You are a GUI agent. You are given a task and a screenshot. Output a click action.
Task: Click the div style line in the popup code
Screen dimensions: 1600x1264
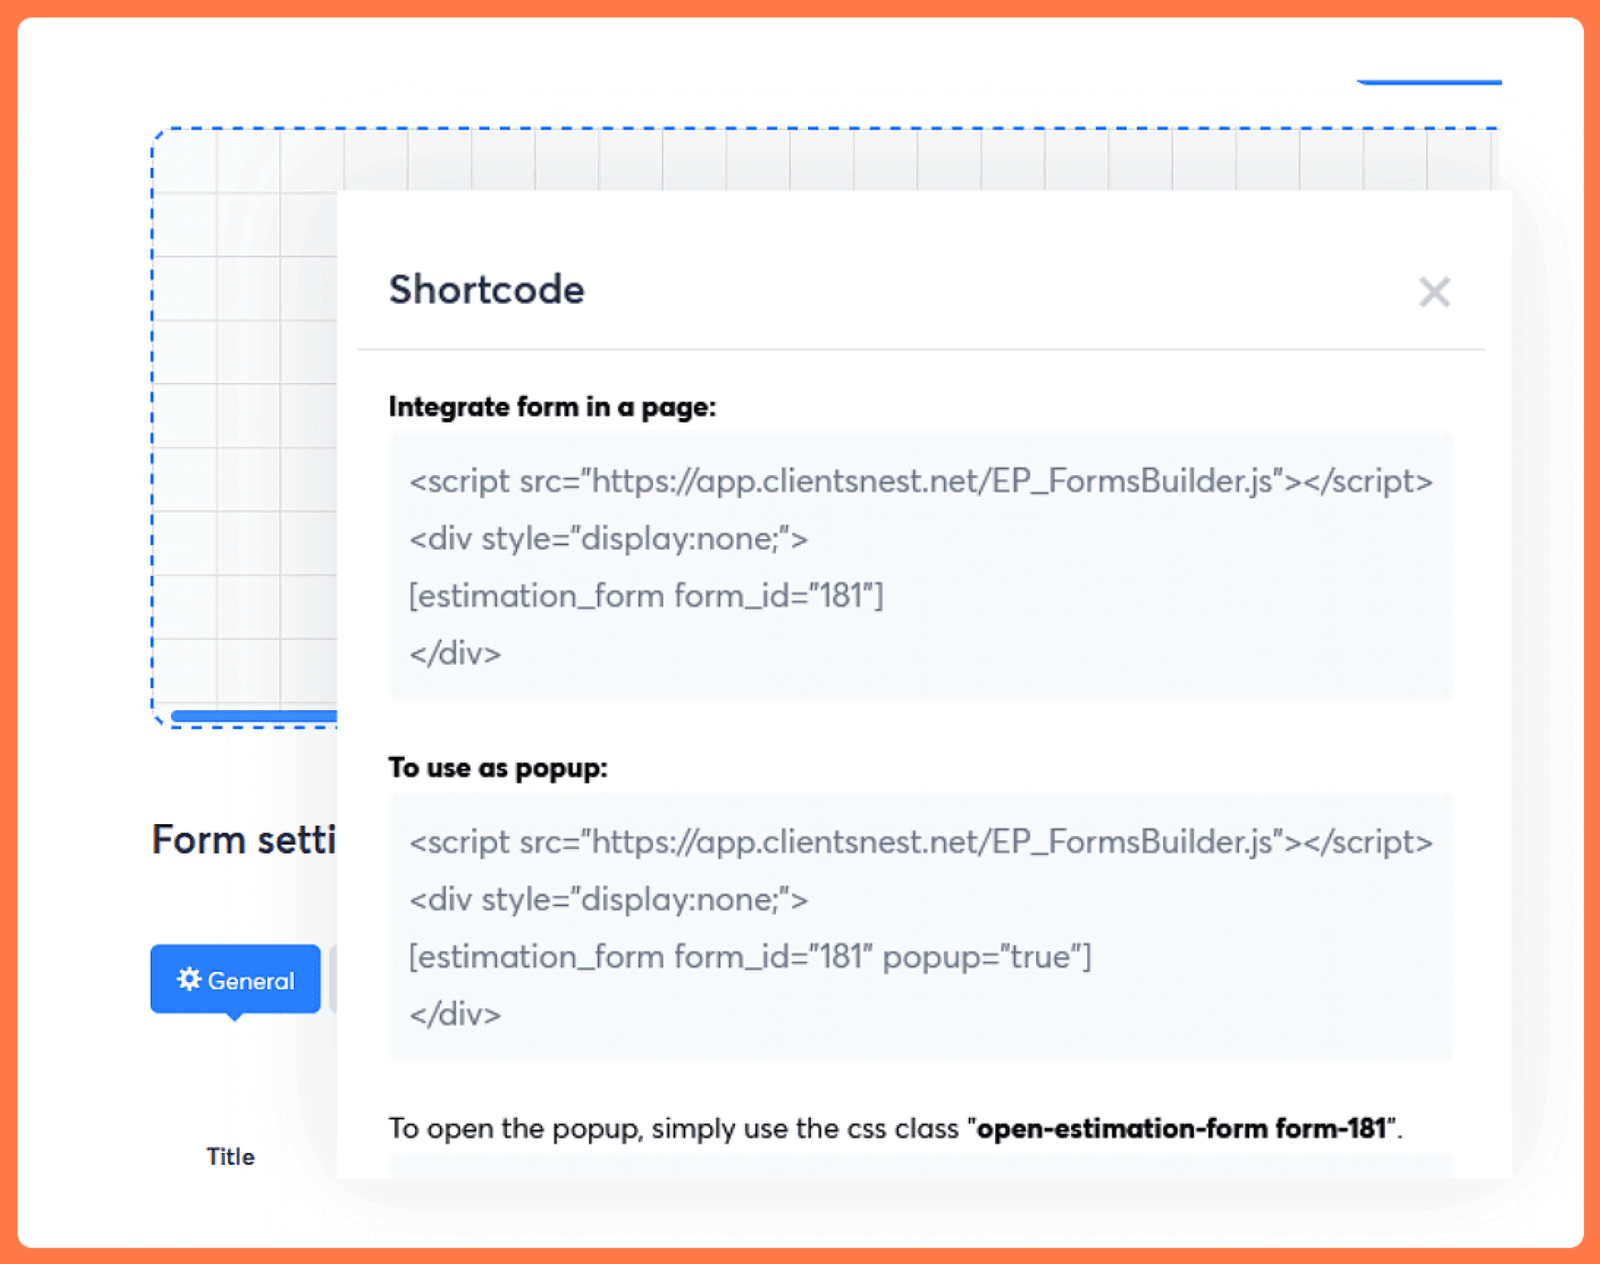(x=608, y=900)
